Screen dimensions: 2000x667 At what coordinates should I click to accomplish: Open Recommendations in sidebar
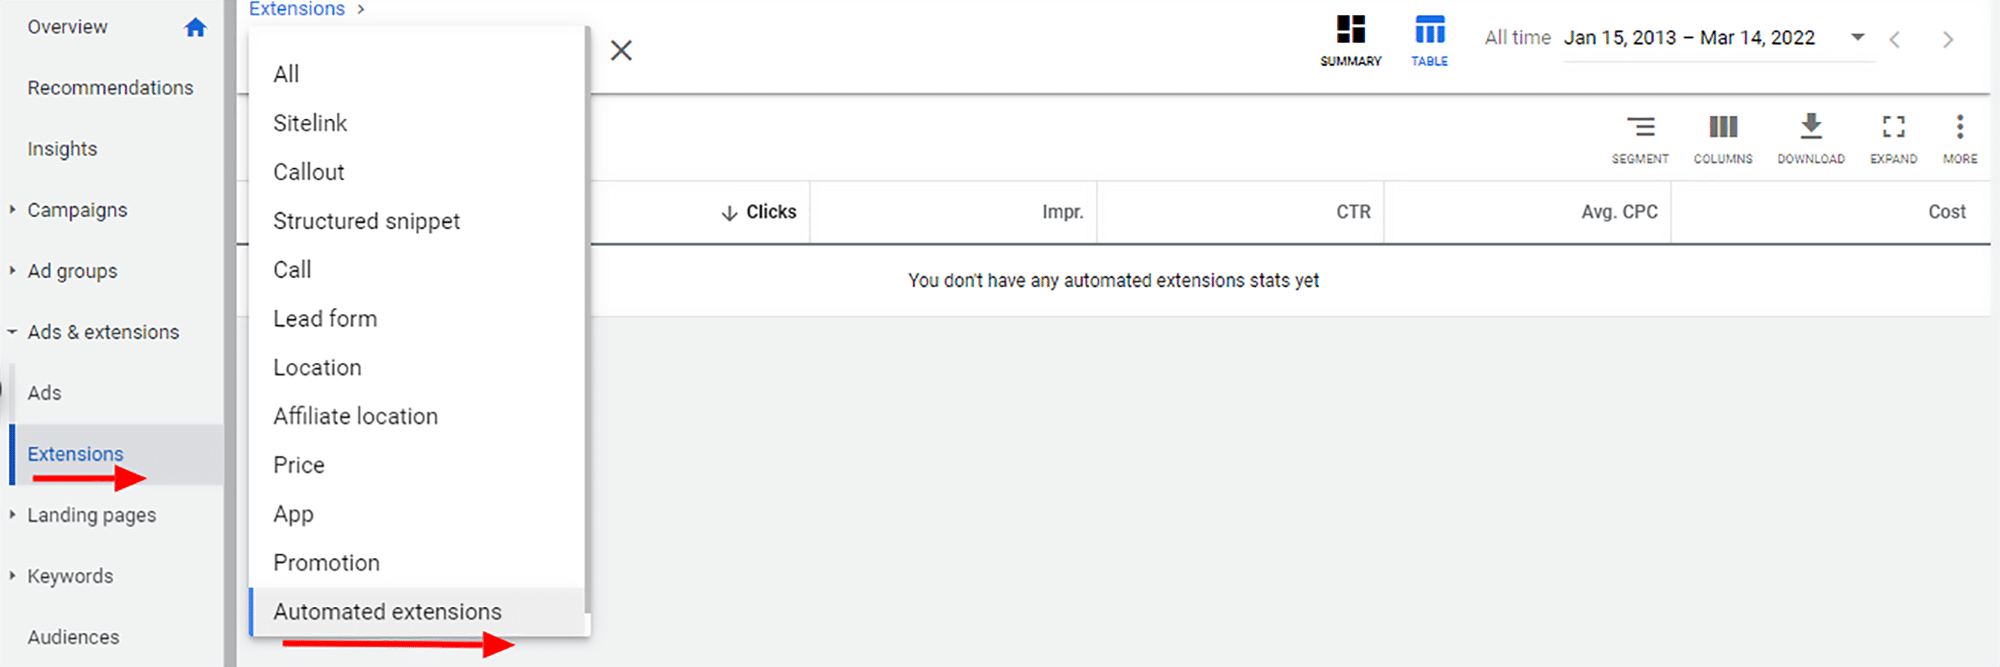tap(110, 88)
